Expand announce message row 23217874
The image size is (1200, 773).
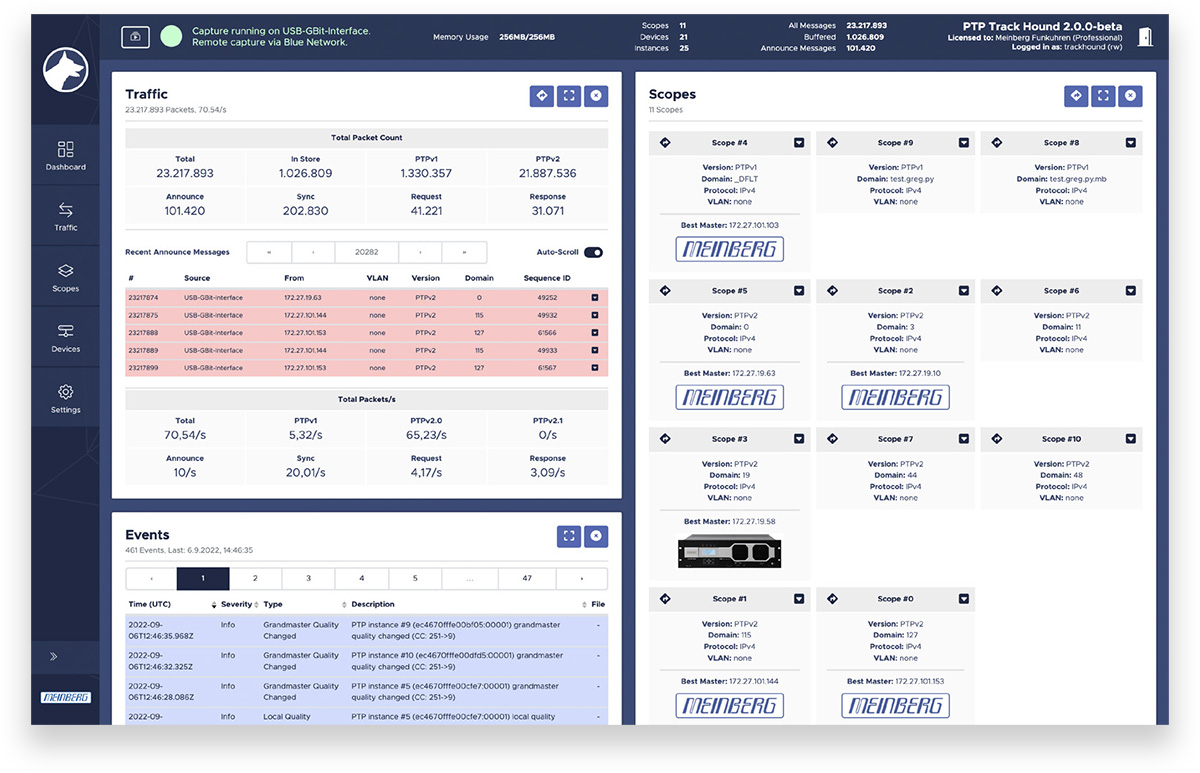pyautogui.click(x=595, y=298)
